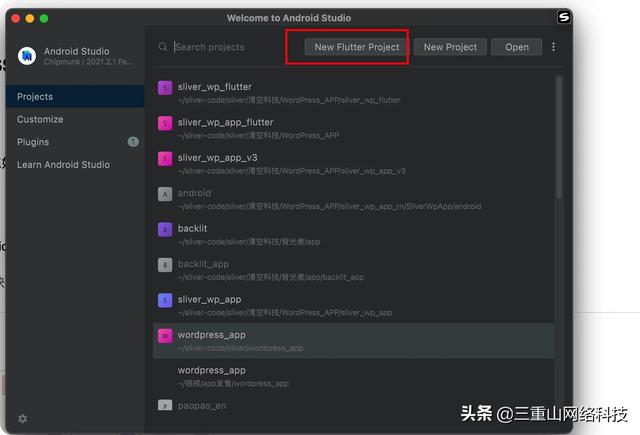
Task: Open the backlit project
Action: click(x=353, y=235)
